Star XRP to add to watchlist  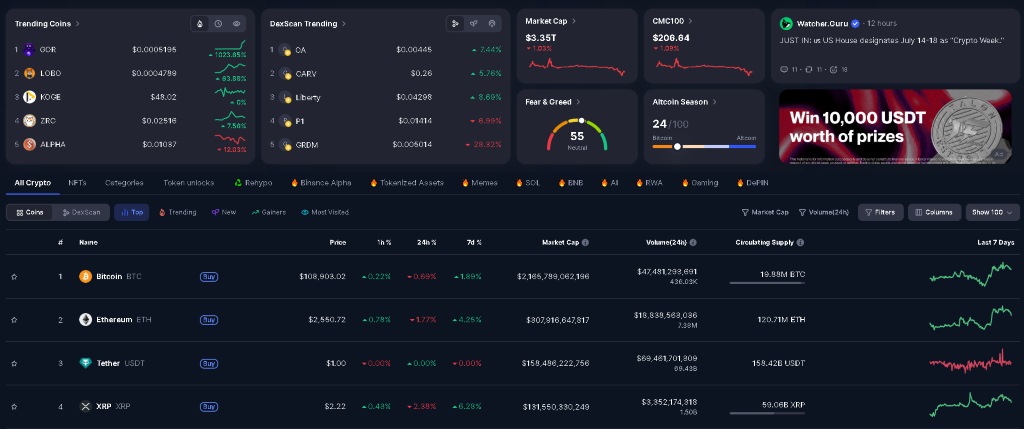click(14, 406)
